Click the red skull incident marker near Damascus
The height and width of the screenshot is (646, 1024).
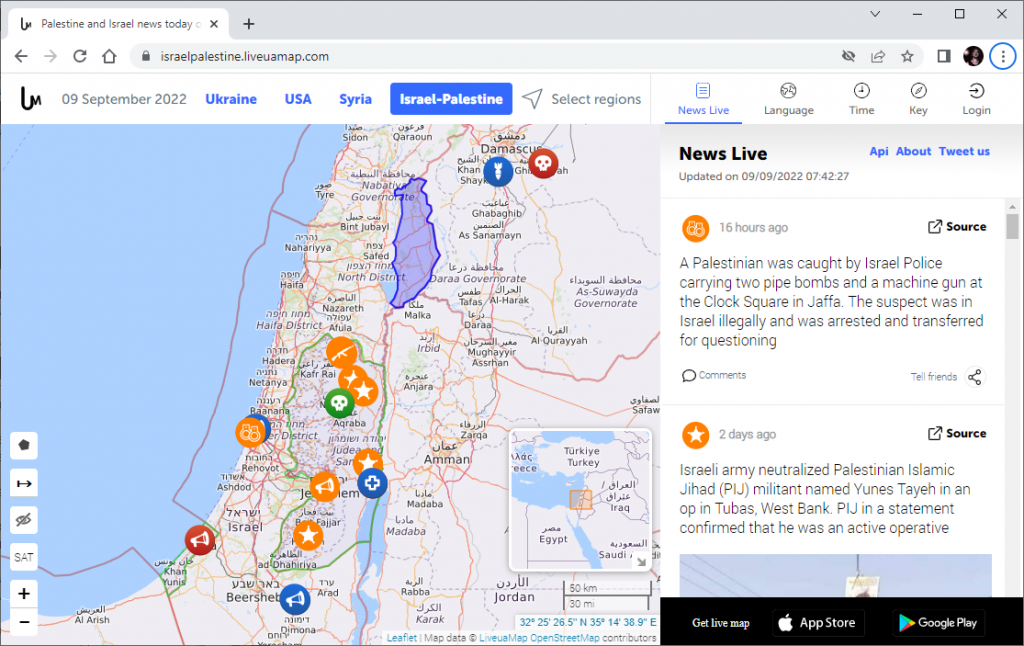(543, 163)
